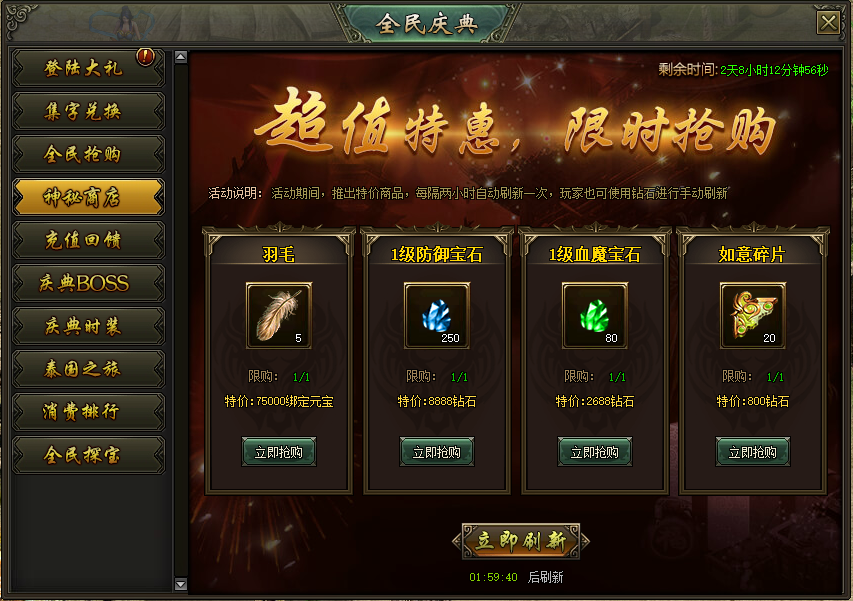Open the 集字兑换 tab
Image resolution: width=853 pixels, height=601 pixels.
click(x=88, y=111)
